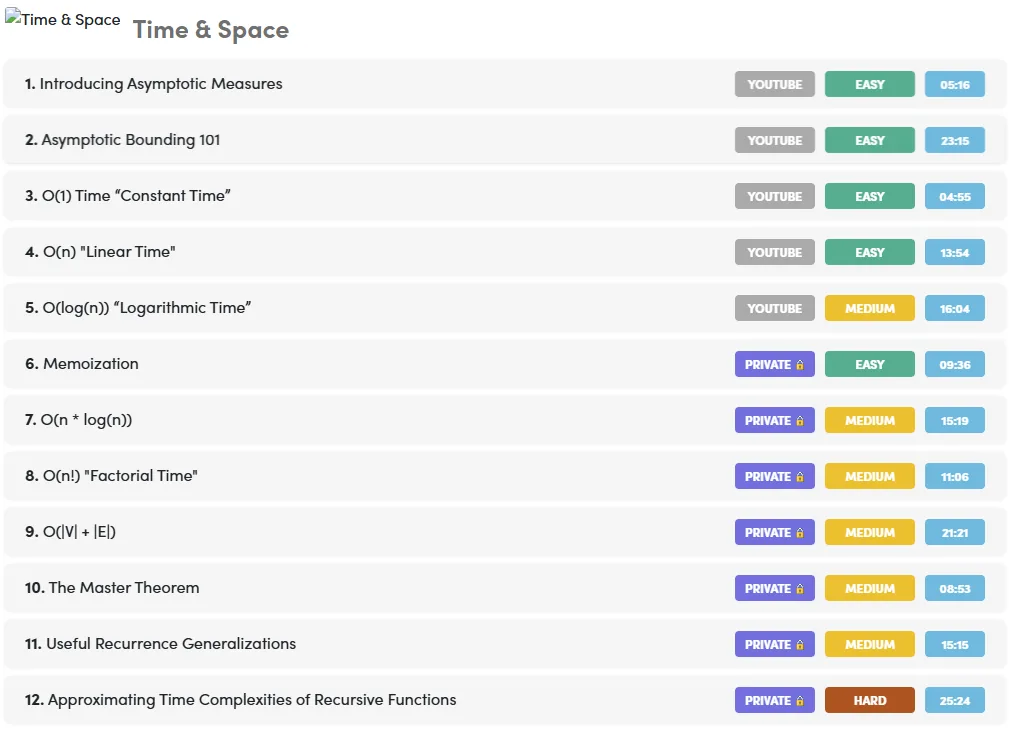Screen dimensions: 1011x730
Task: Click EASY badge on Memoization row
Action: 869,364
